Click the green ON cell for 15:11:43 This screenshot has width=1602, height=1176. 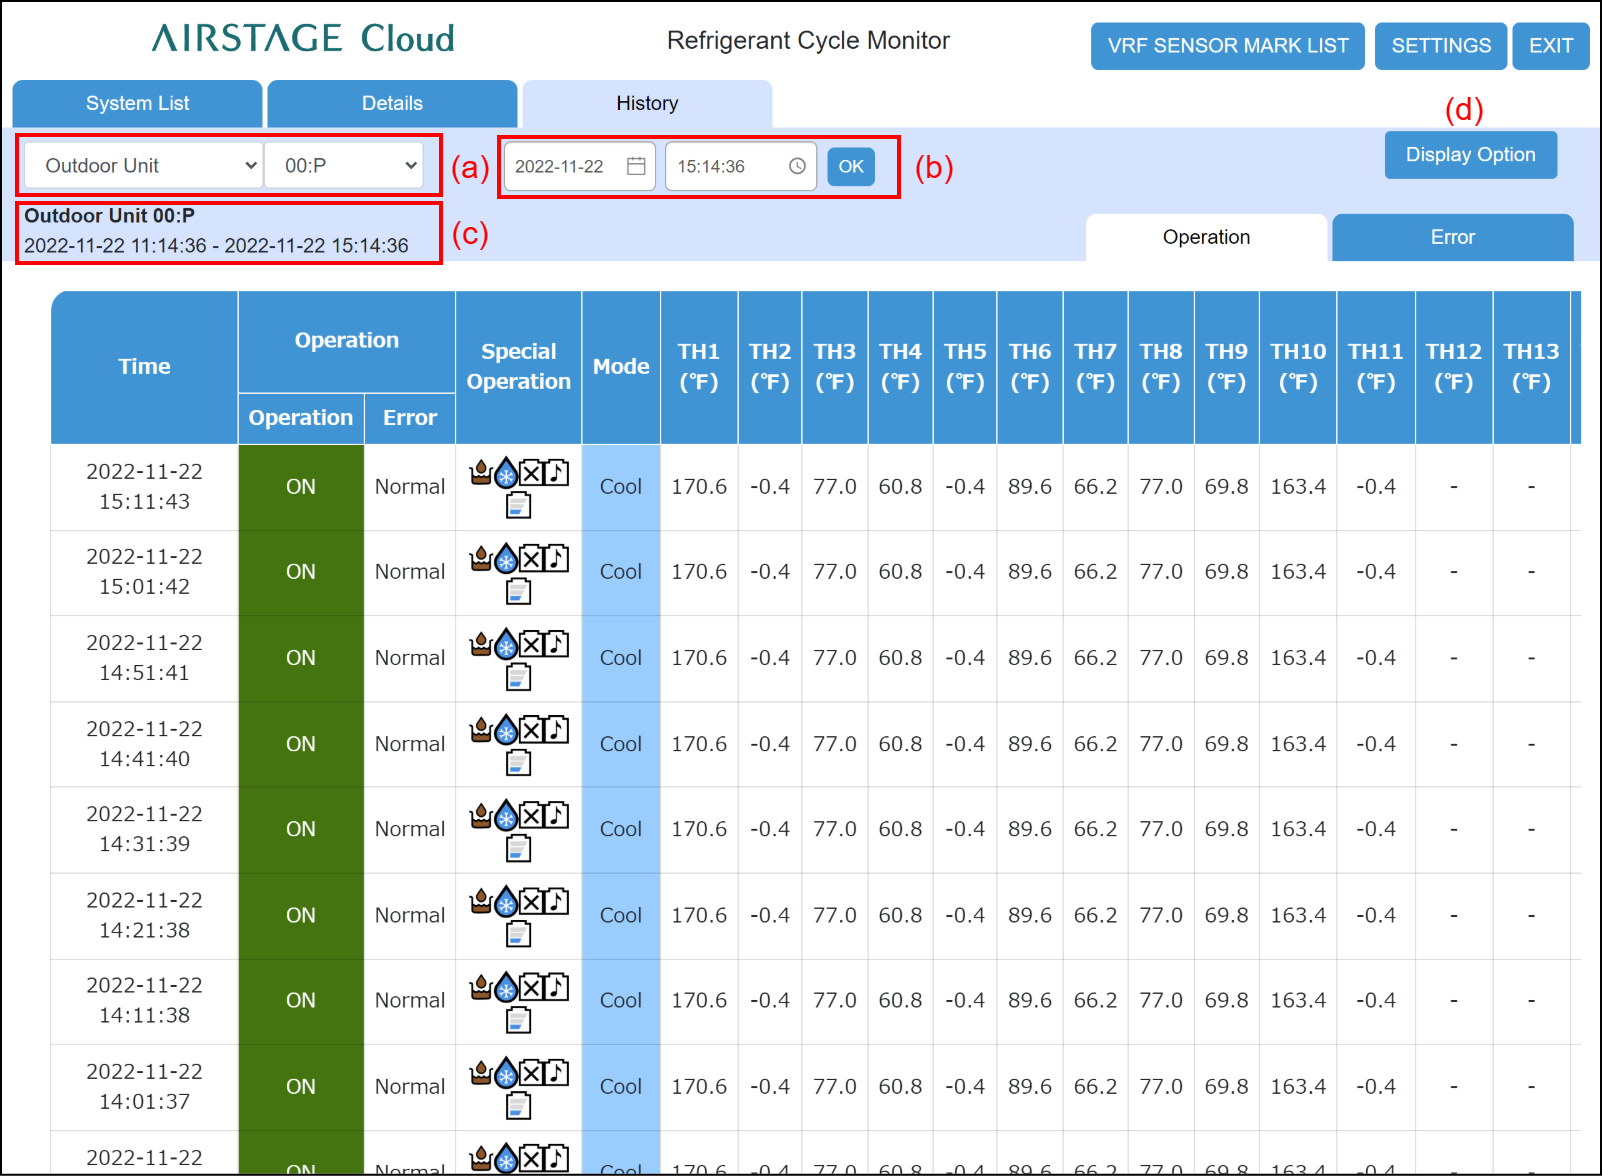[301, 487]
